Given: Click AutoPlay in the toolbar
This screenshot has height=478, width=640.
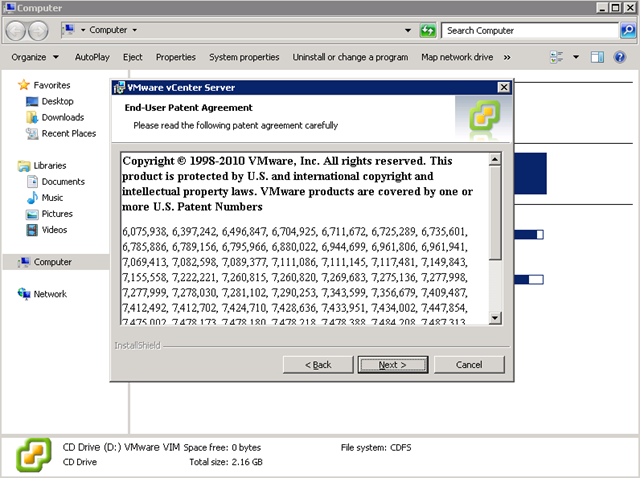Looking at the screenshot, I should [92, 57].
